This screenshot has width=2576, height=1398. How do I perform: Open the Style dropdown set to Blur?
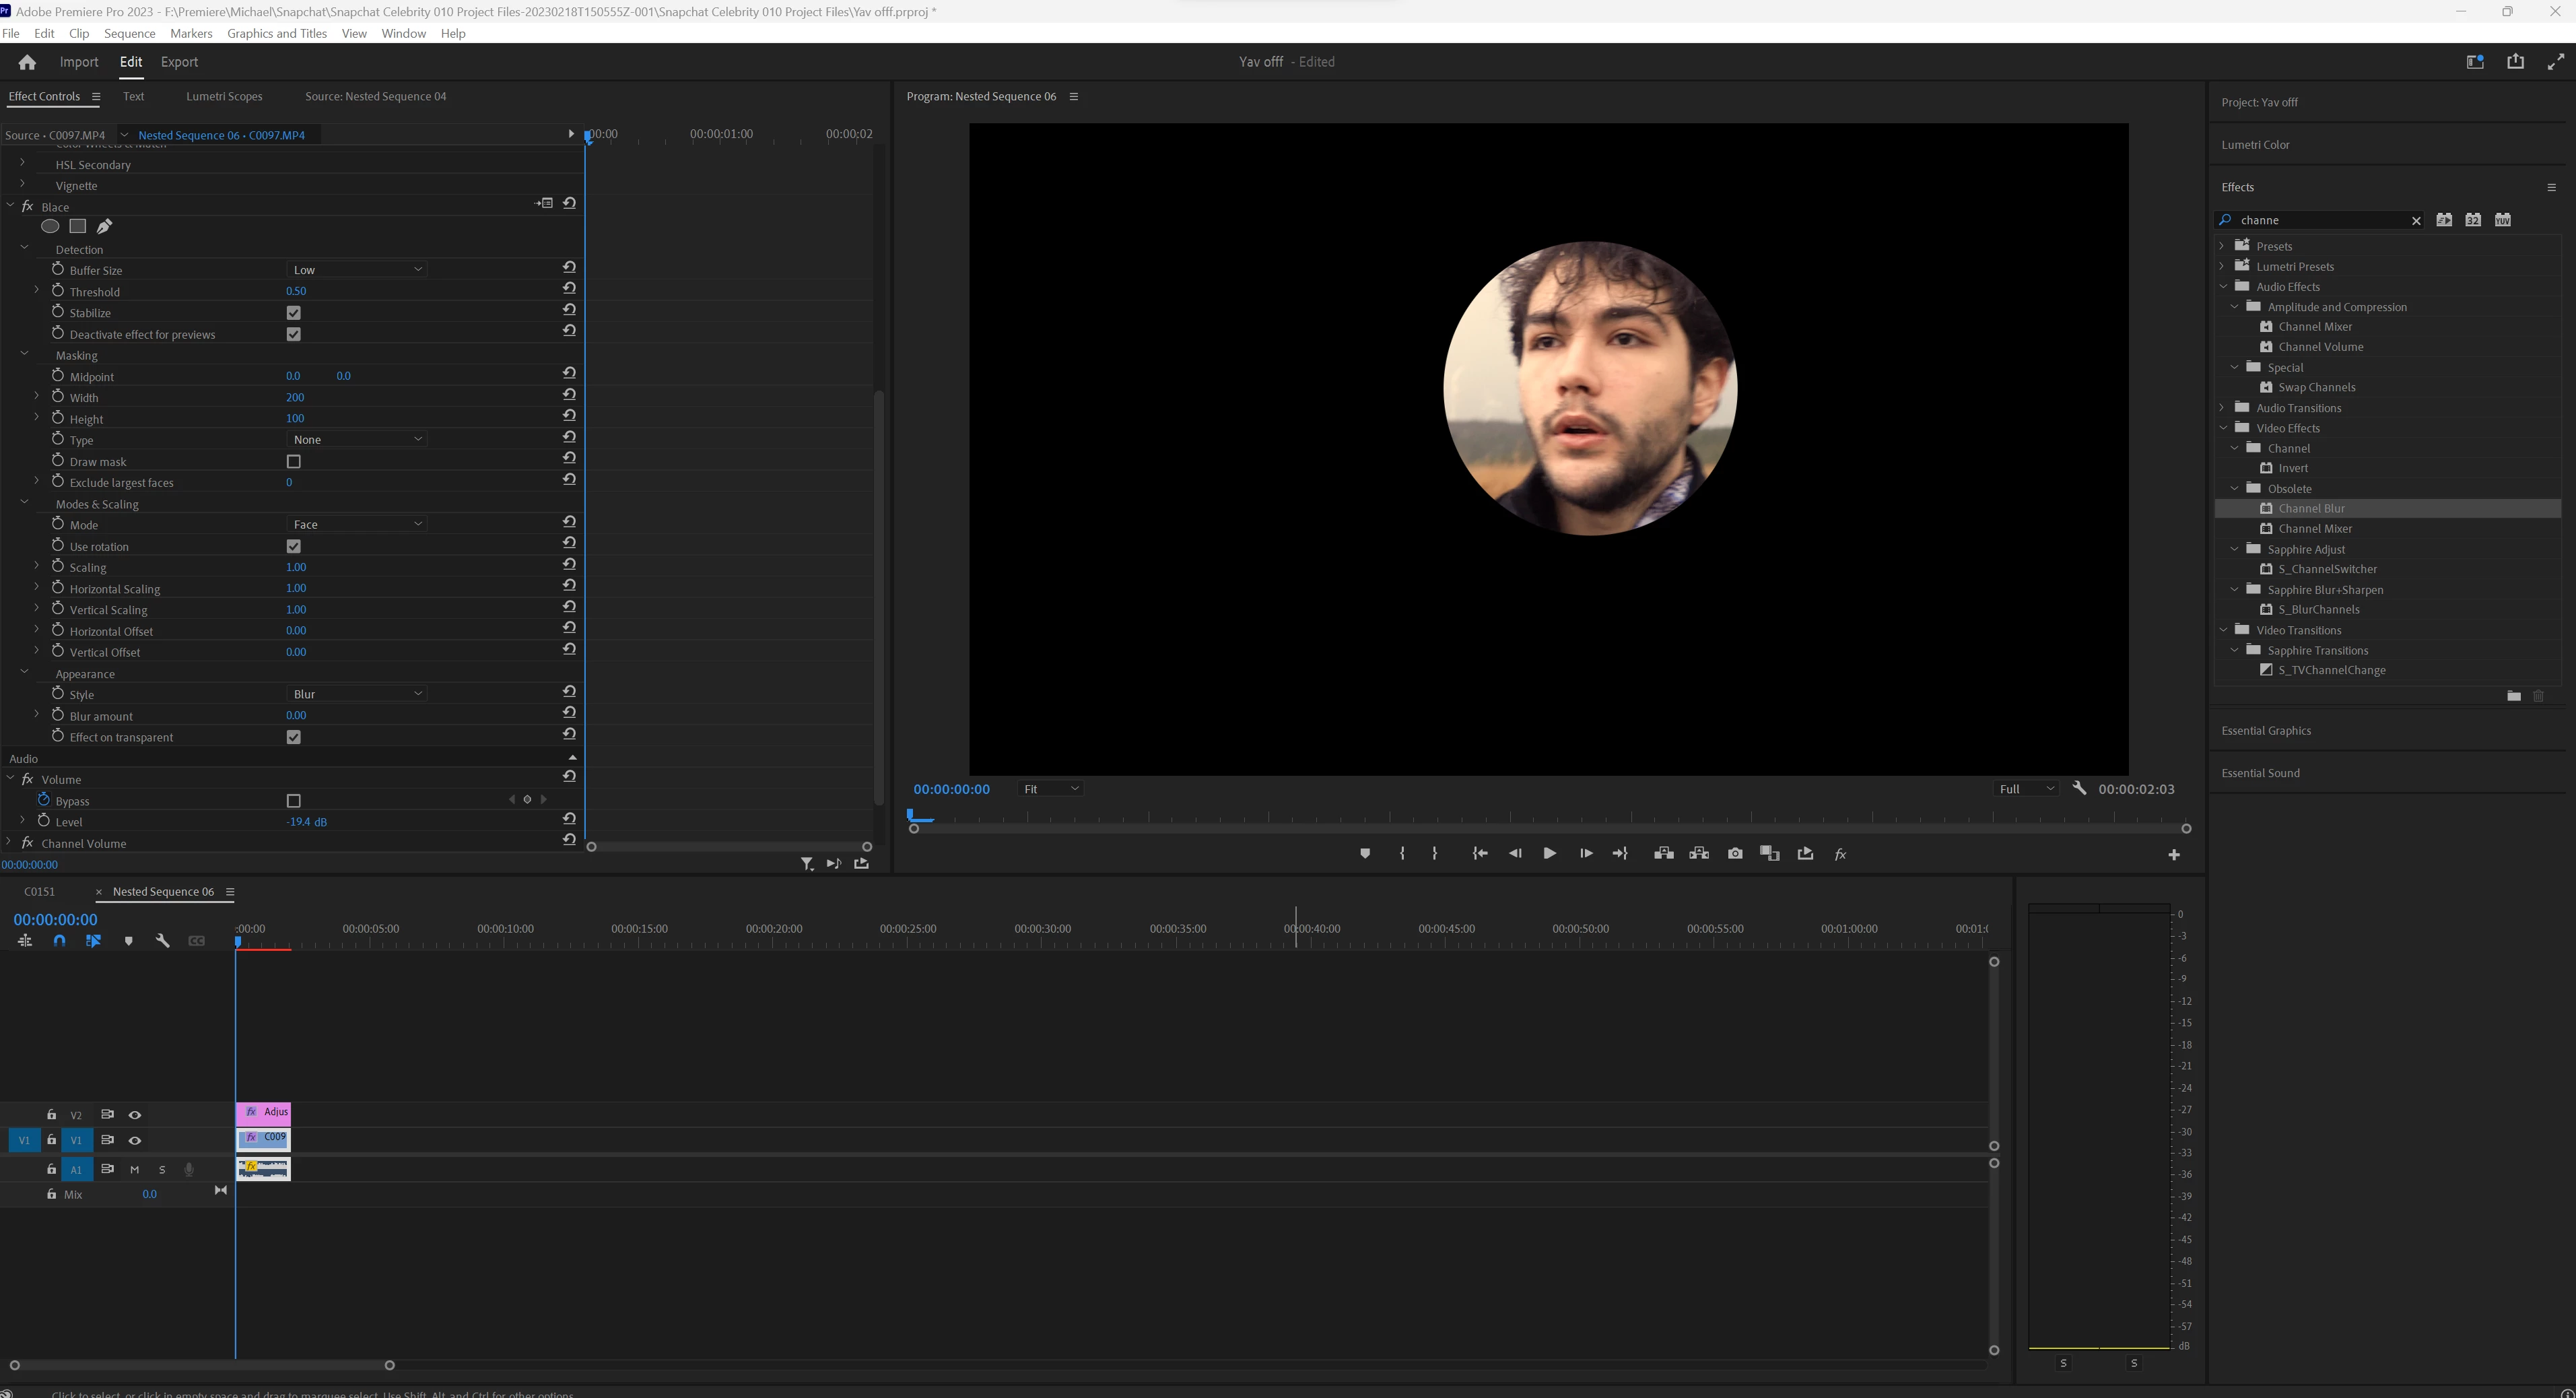(x=357, y=694)
